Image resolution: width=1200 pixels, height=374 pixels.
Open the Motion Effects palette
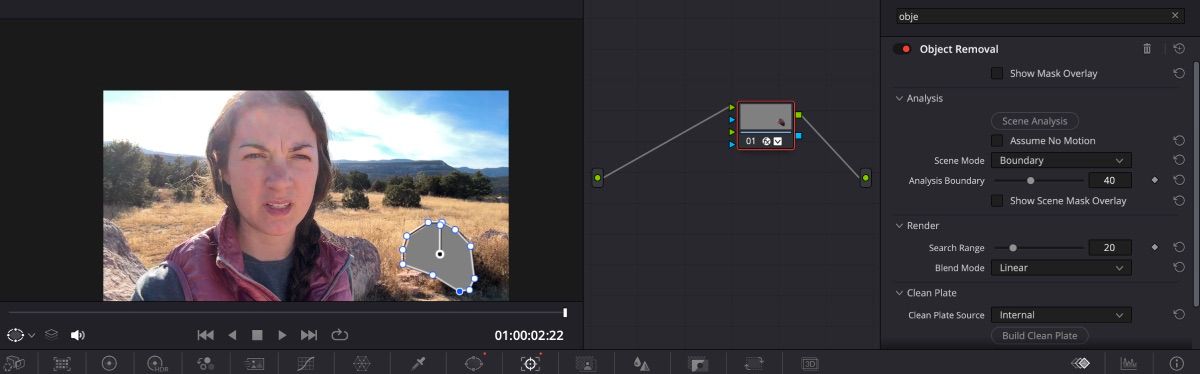pyautogui.click(x=255, y=364)
